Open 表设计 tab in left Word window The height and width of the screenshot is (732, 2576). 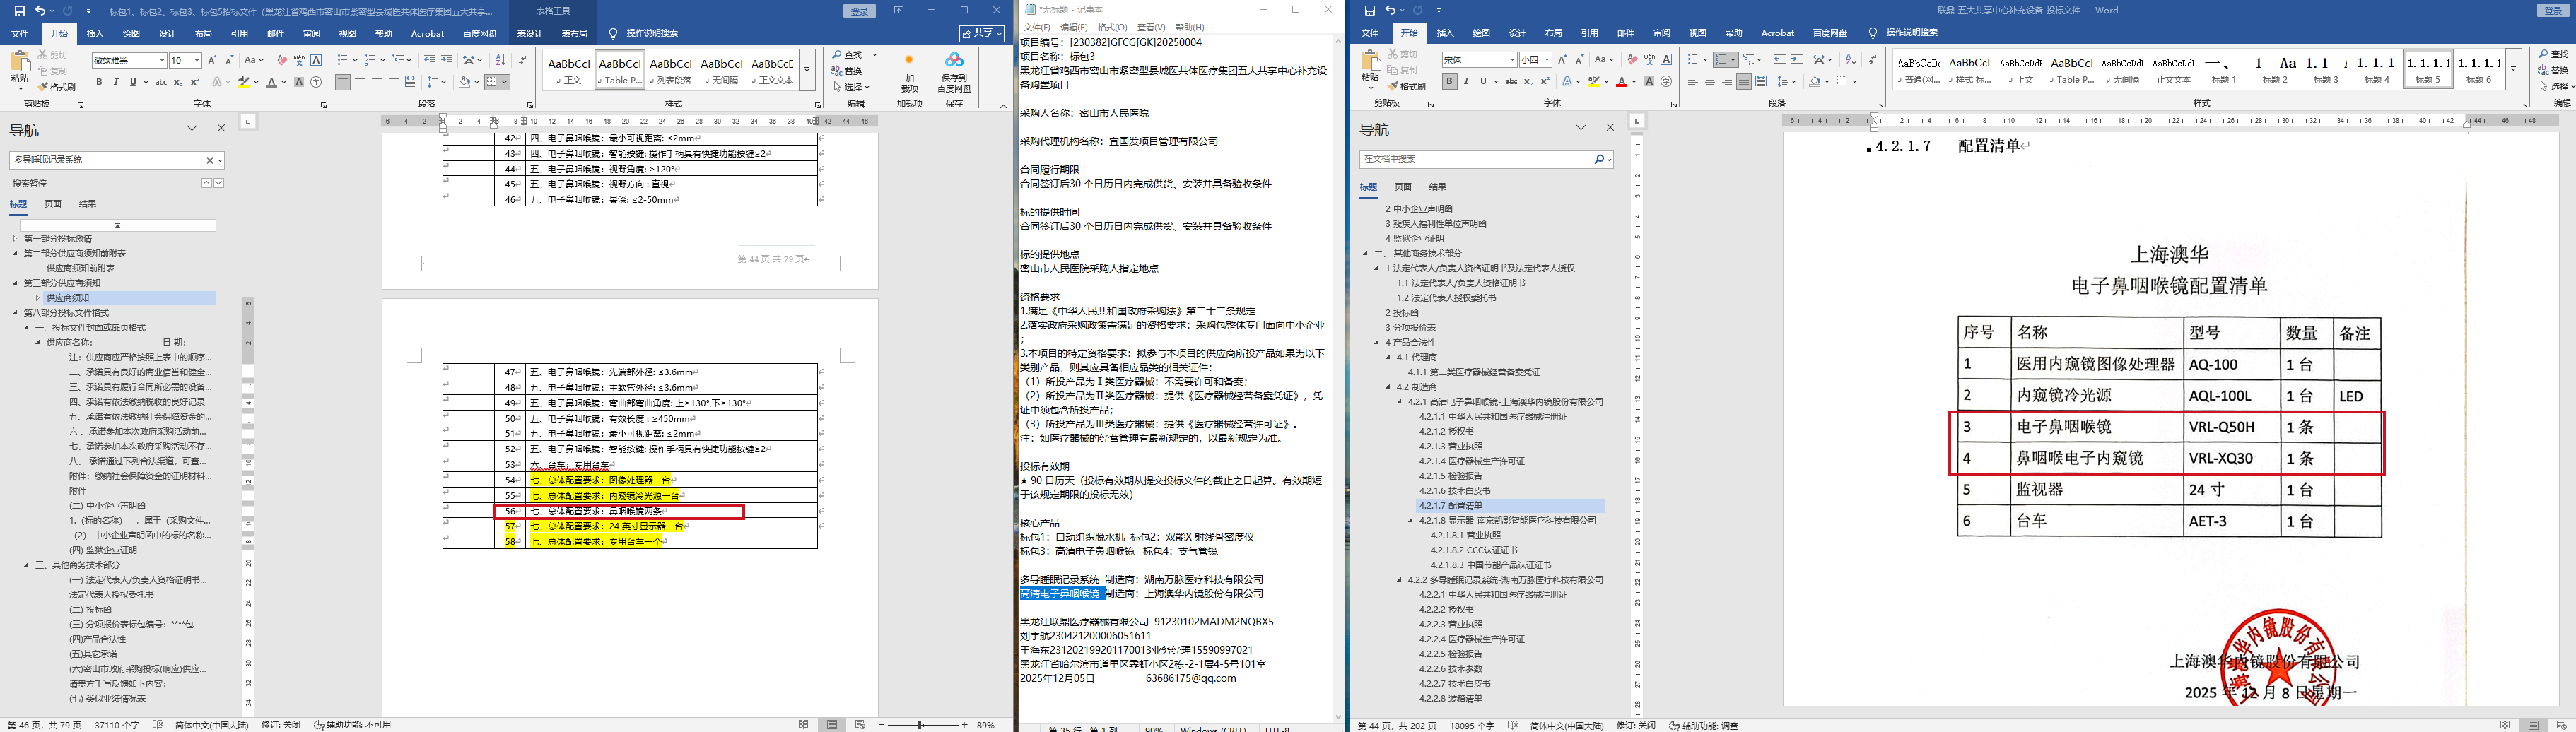pyautogui.click(x=529, y=33)
